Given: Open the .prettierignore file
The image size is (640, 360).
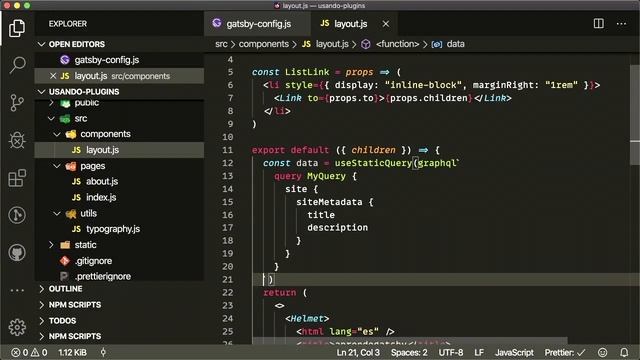Looking at the screenshot, I should coord(102,276).
